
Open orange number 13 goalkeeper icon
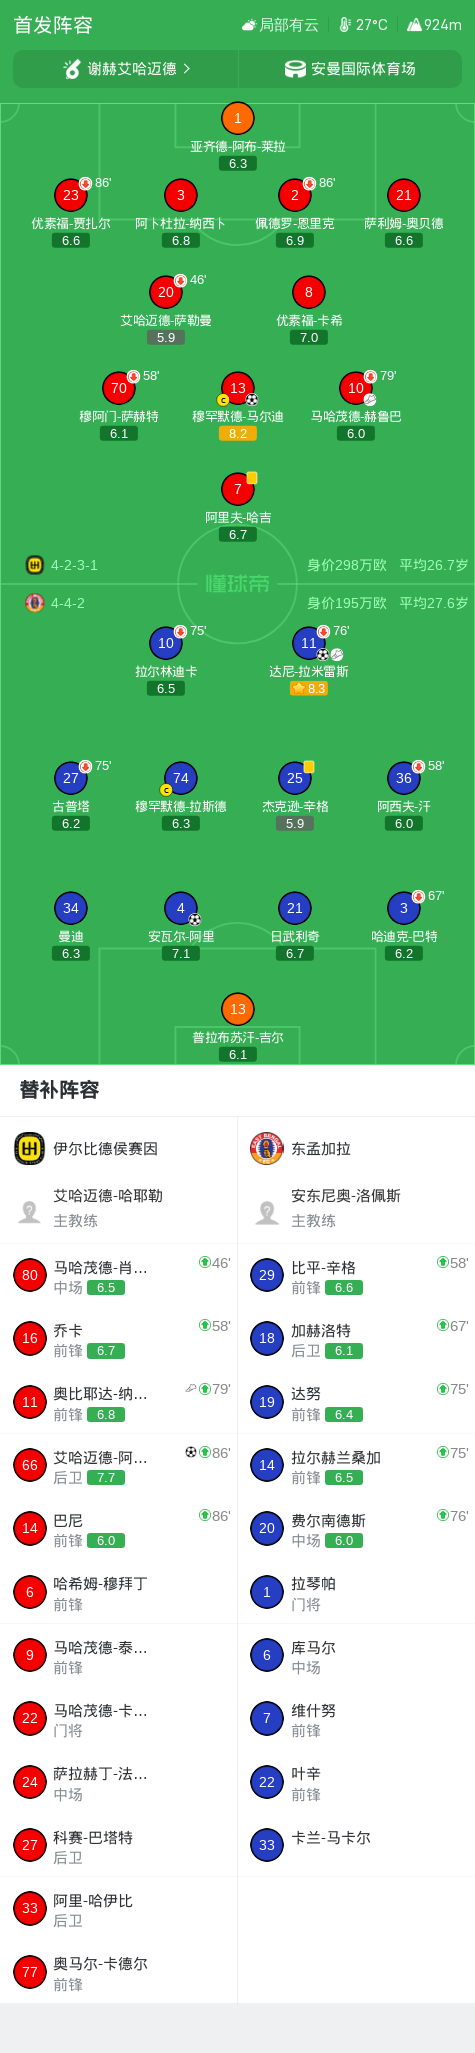coord(237,1009)
